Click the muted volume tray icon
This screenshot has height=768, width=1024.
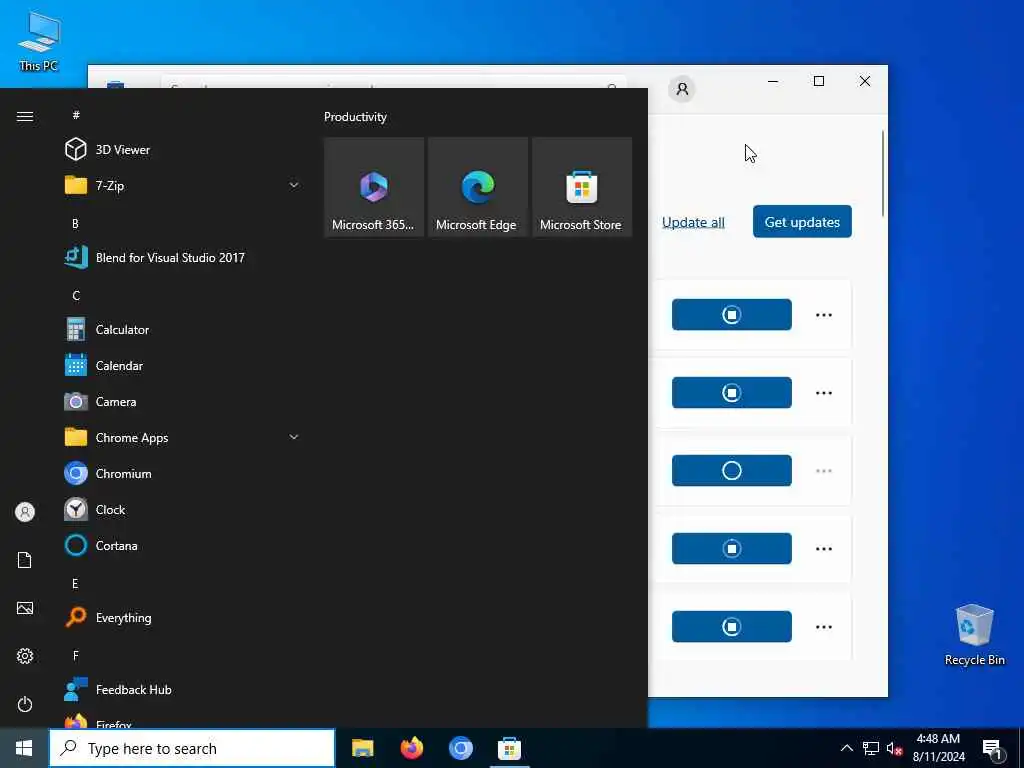click(x=894, y=748)
